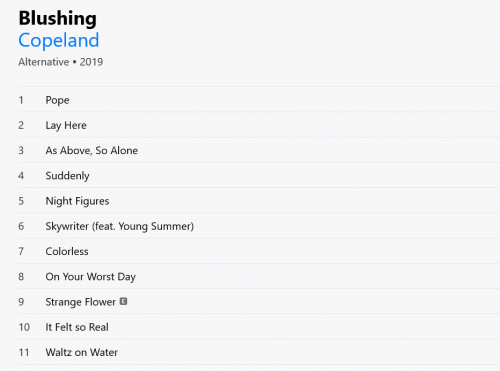
Task: Select the Blushing album title
Action: pyautogui.click(x=58, y=18)
